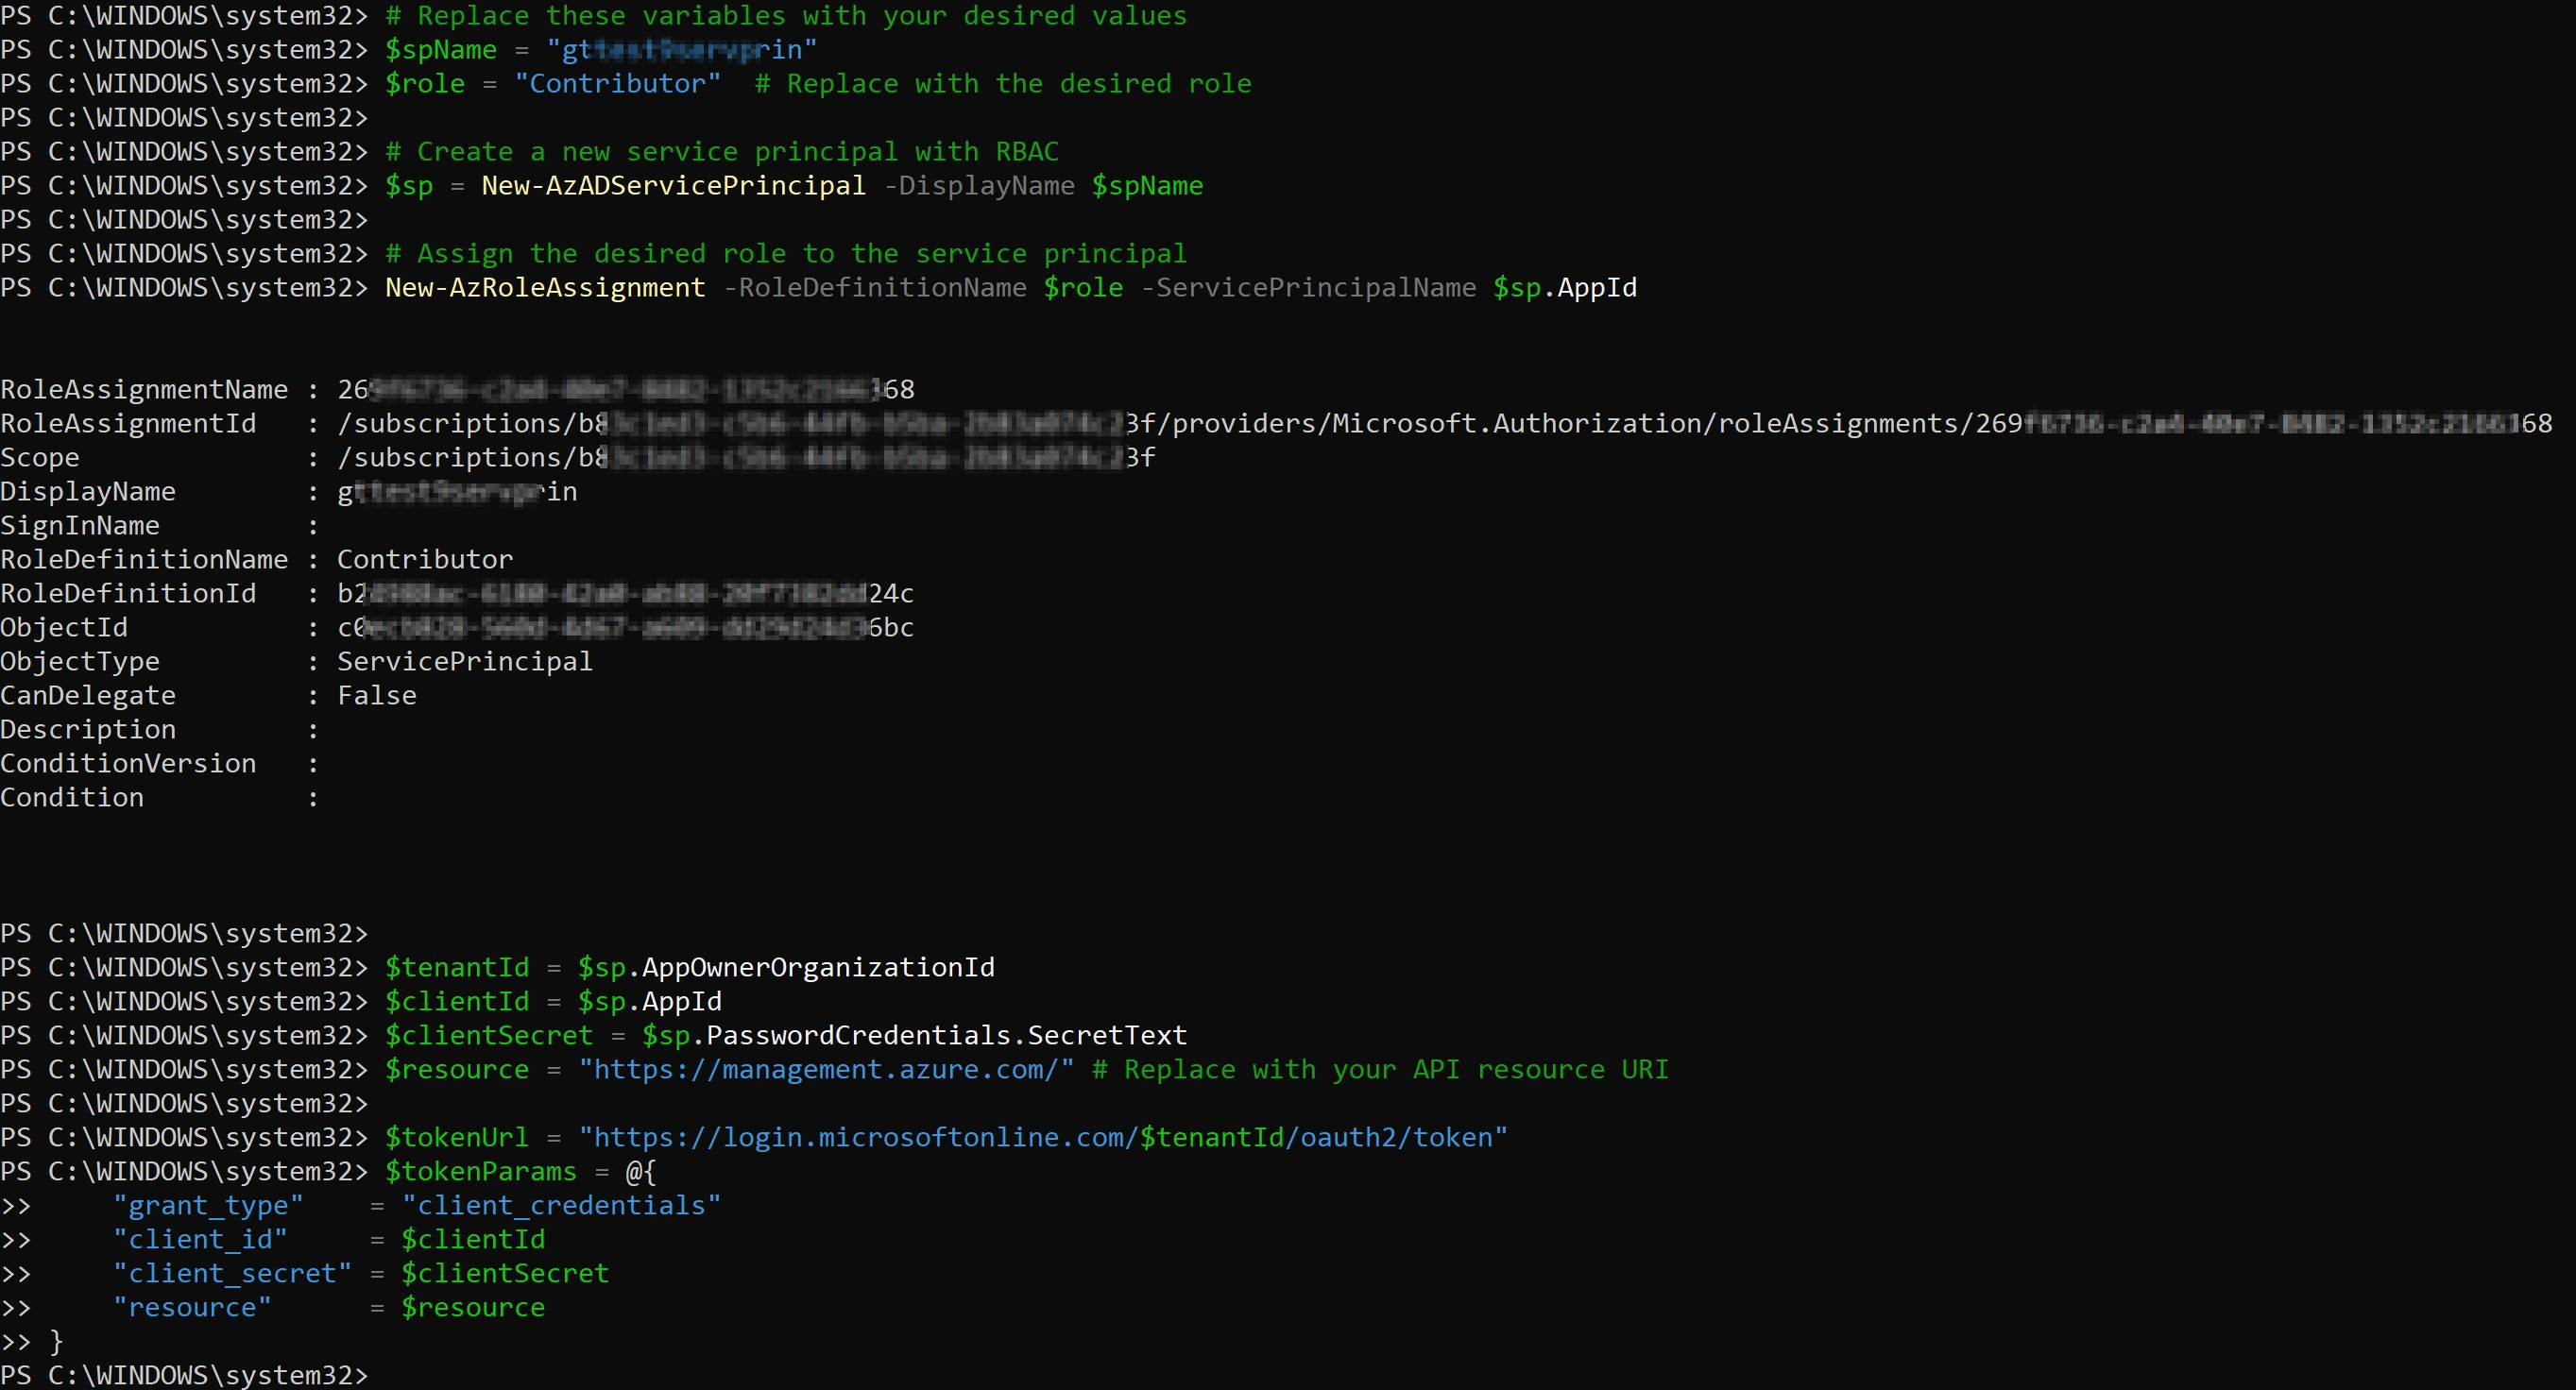Click the "client_secret" hashtable key
The height and width of the screenshot is (1390, 2576).
pos(232,1274)
